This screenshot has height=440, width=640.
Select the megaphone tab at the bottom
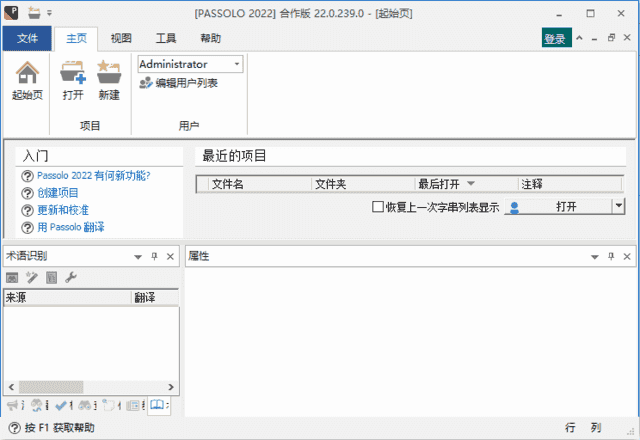[x=13, y=406]
